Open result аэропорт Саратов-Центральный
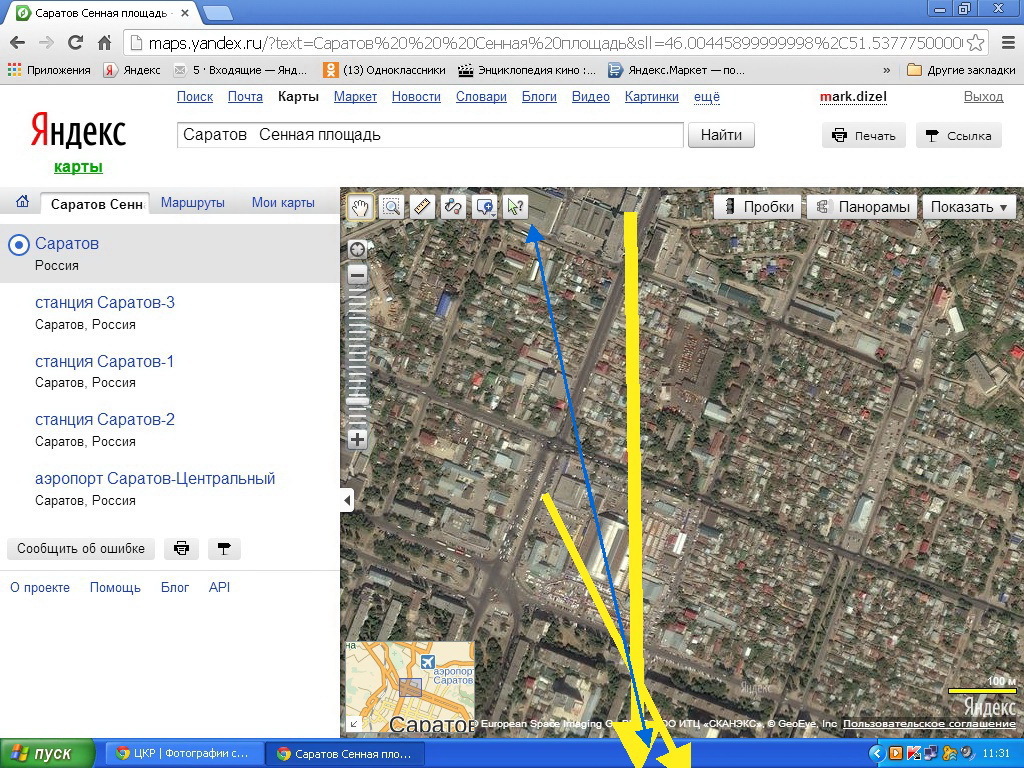The width and height of the screenshot is (1024, 768). pos(155,478)
